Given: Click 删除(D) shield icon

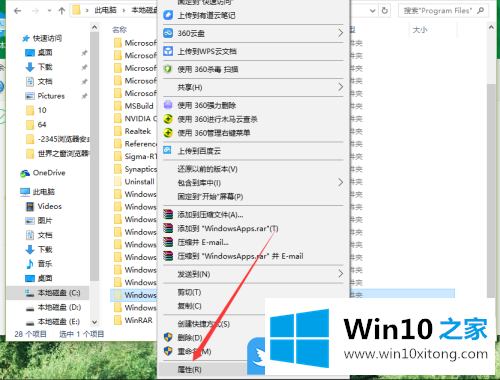Looking at the screenshot, I should point(168,337).
